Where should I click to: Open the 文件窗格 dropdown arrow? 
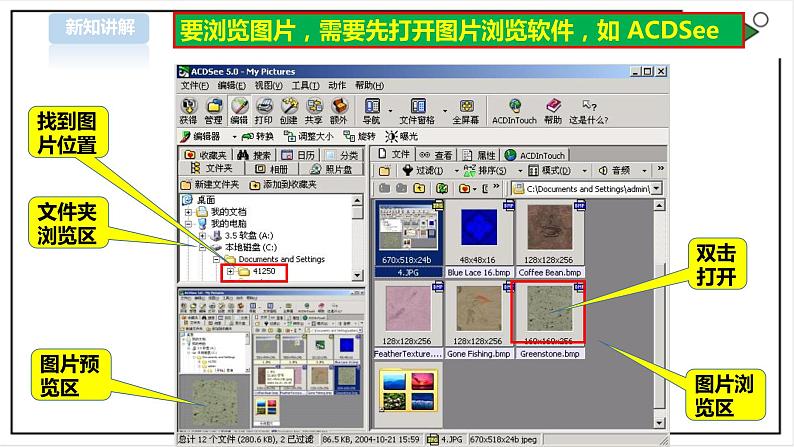[445, 110]
